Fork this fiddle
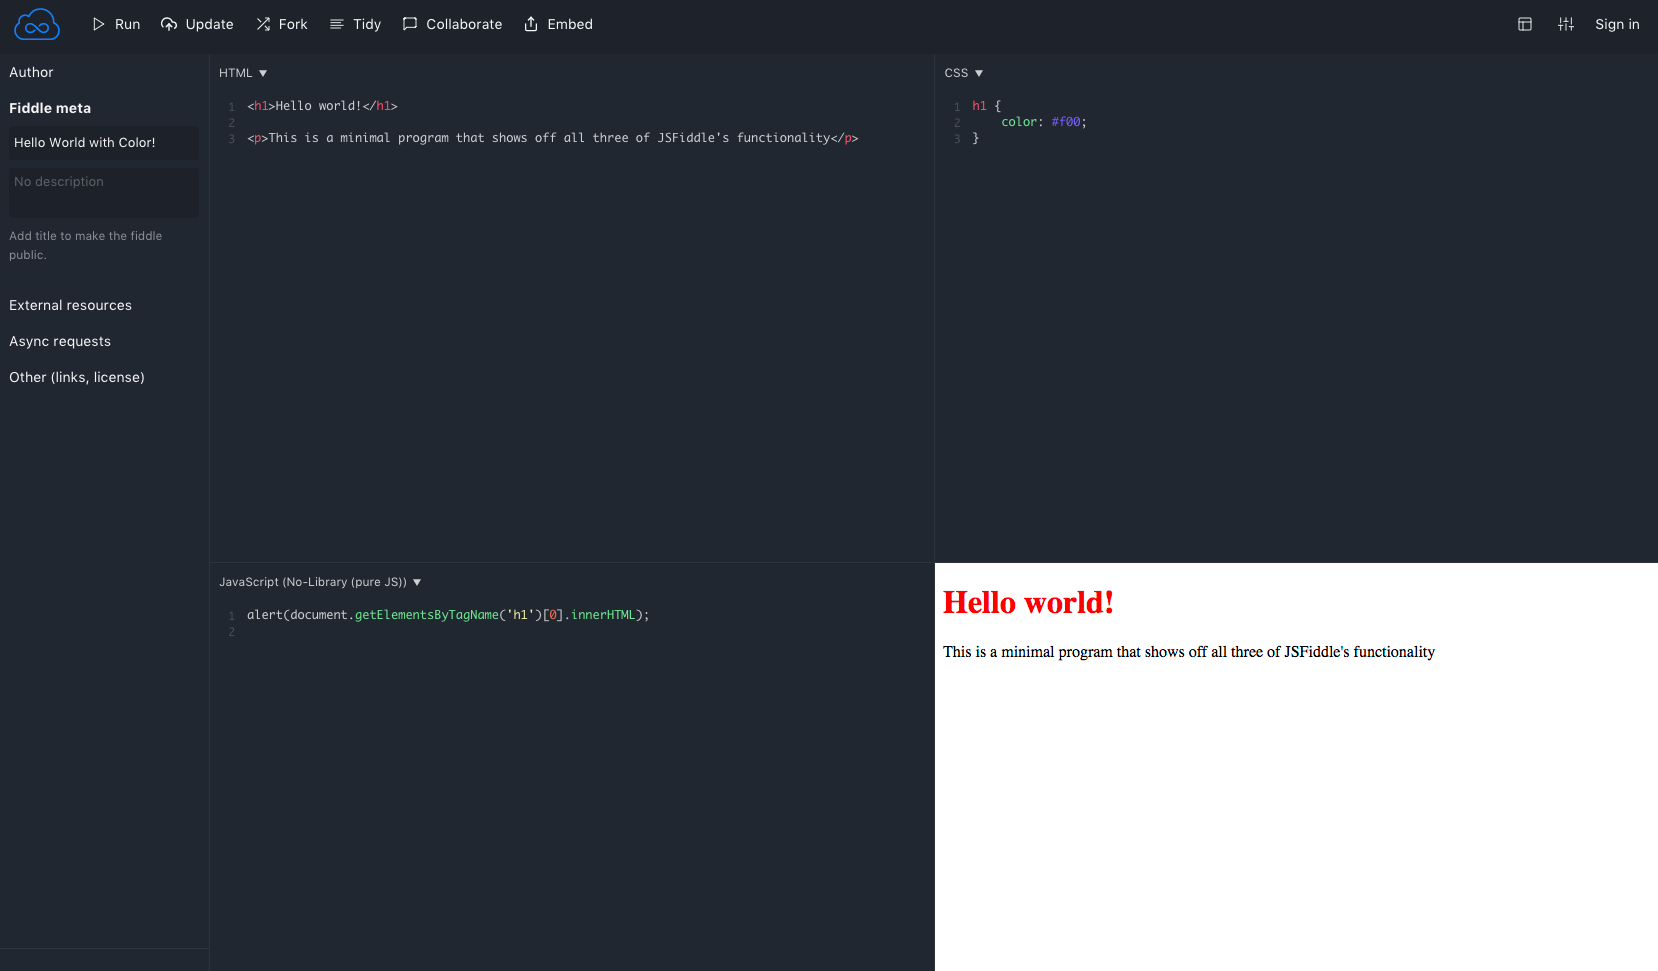The image size is (1658, 971). (281, 24)
